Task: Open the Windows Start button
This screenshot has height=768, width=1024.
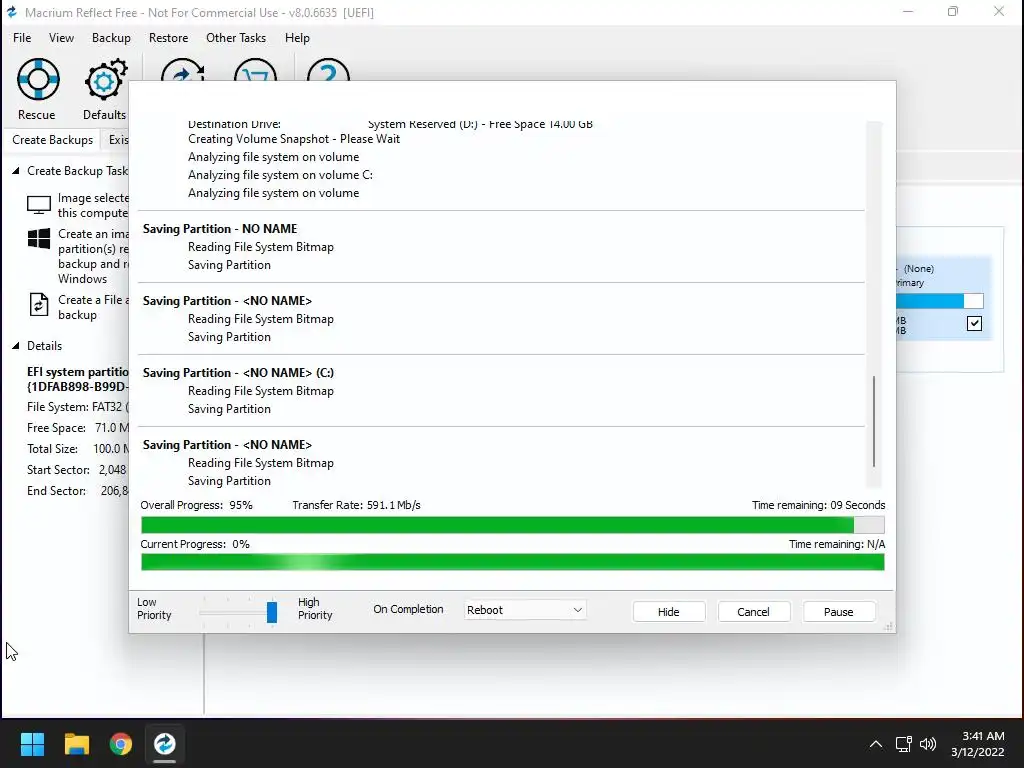Action: [x=32, y=744]
